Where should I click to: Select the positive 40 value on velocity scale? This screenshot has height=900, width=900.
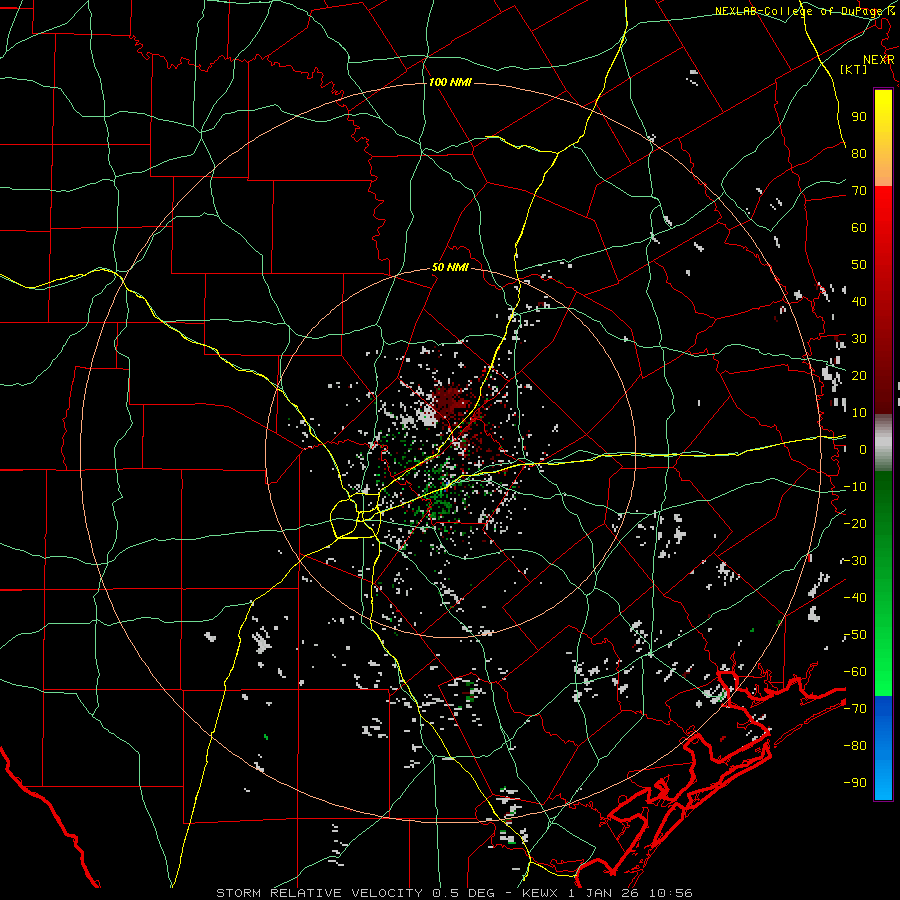click(859, 301)
